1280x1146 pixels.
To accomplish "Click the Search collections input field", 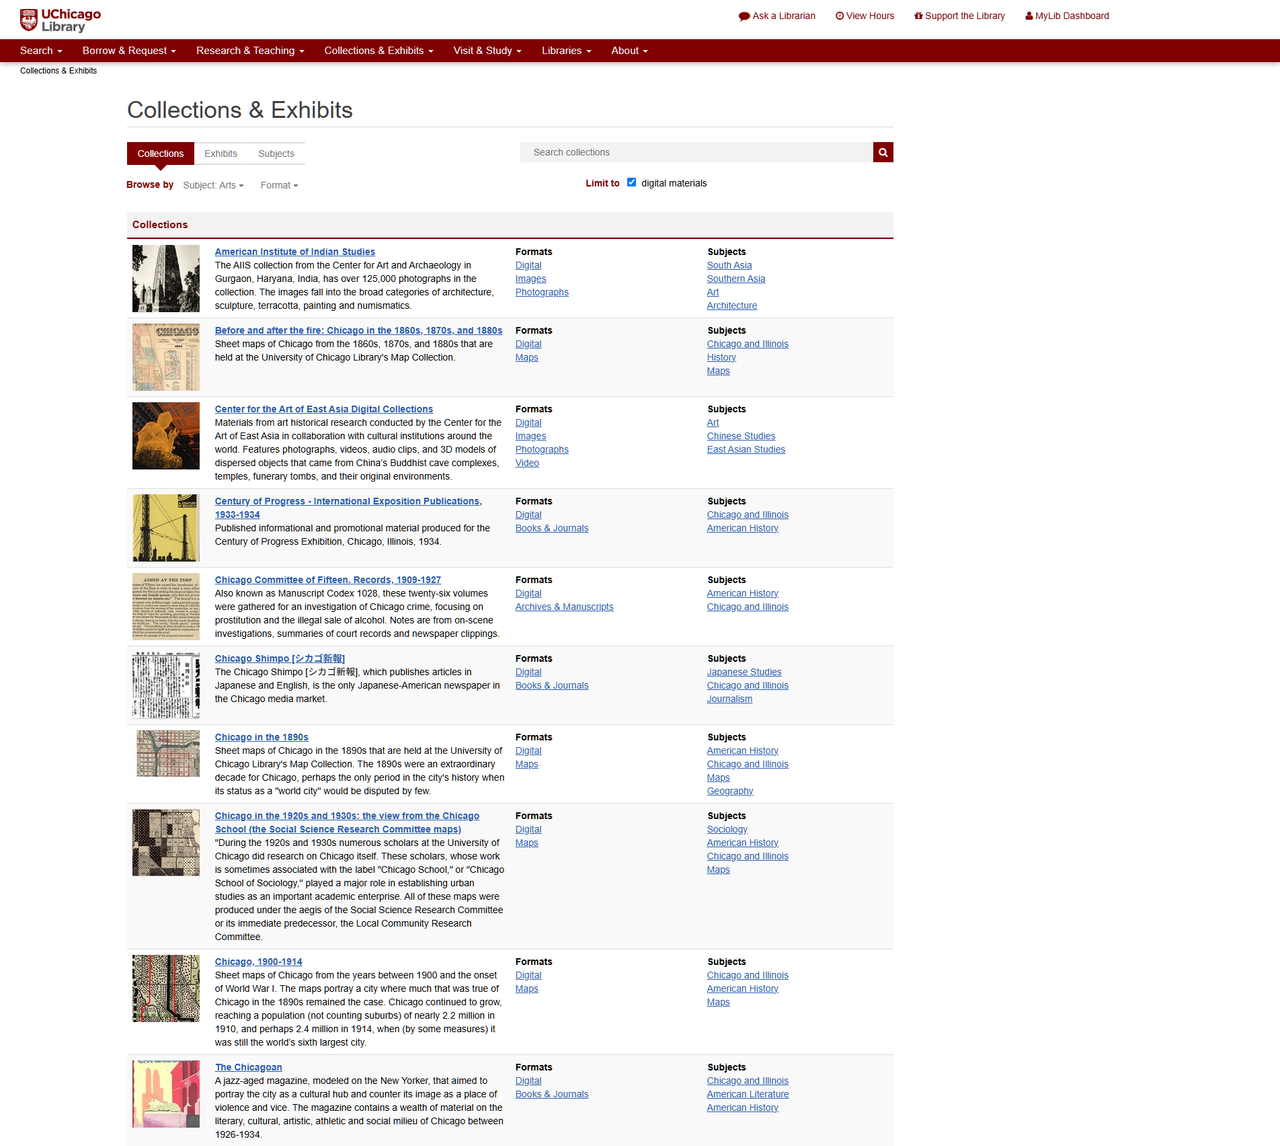I will pyautogui.click(x=696, y=152).
